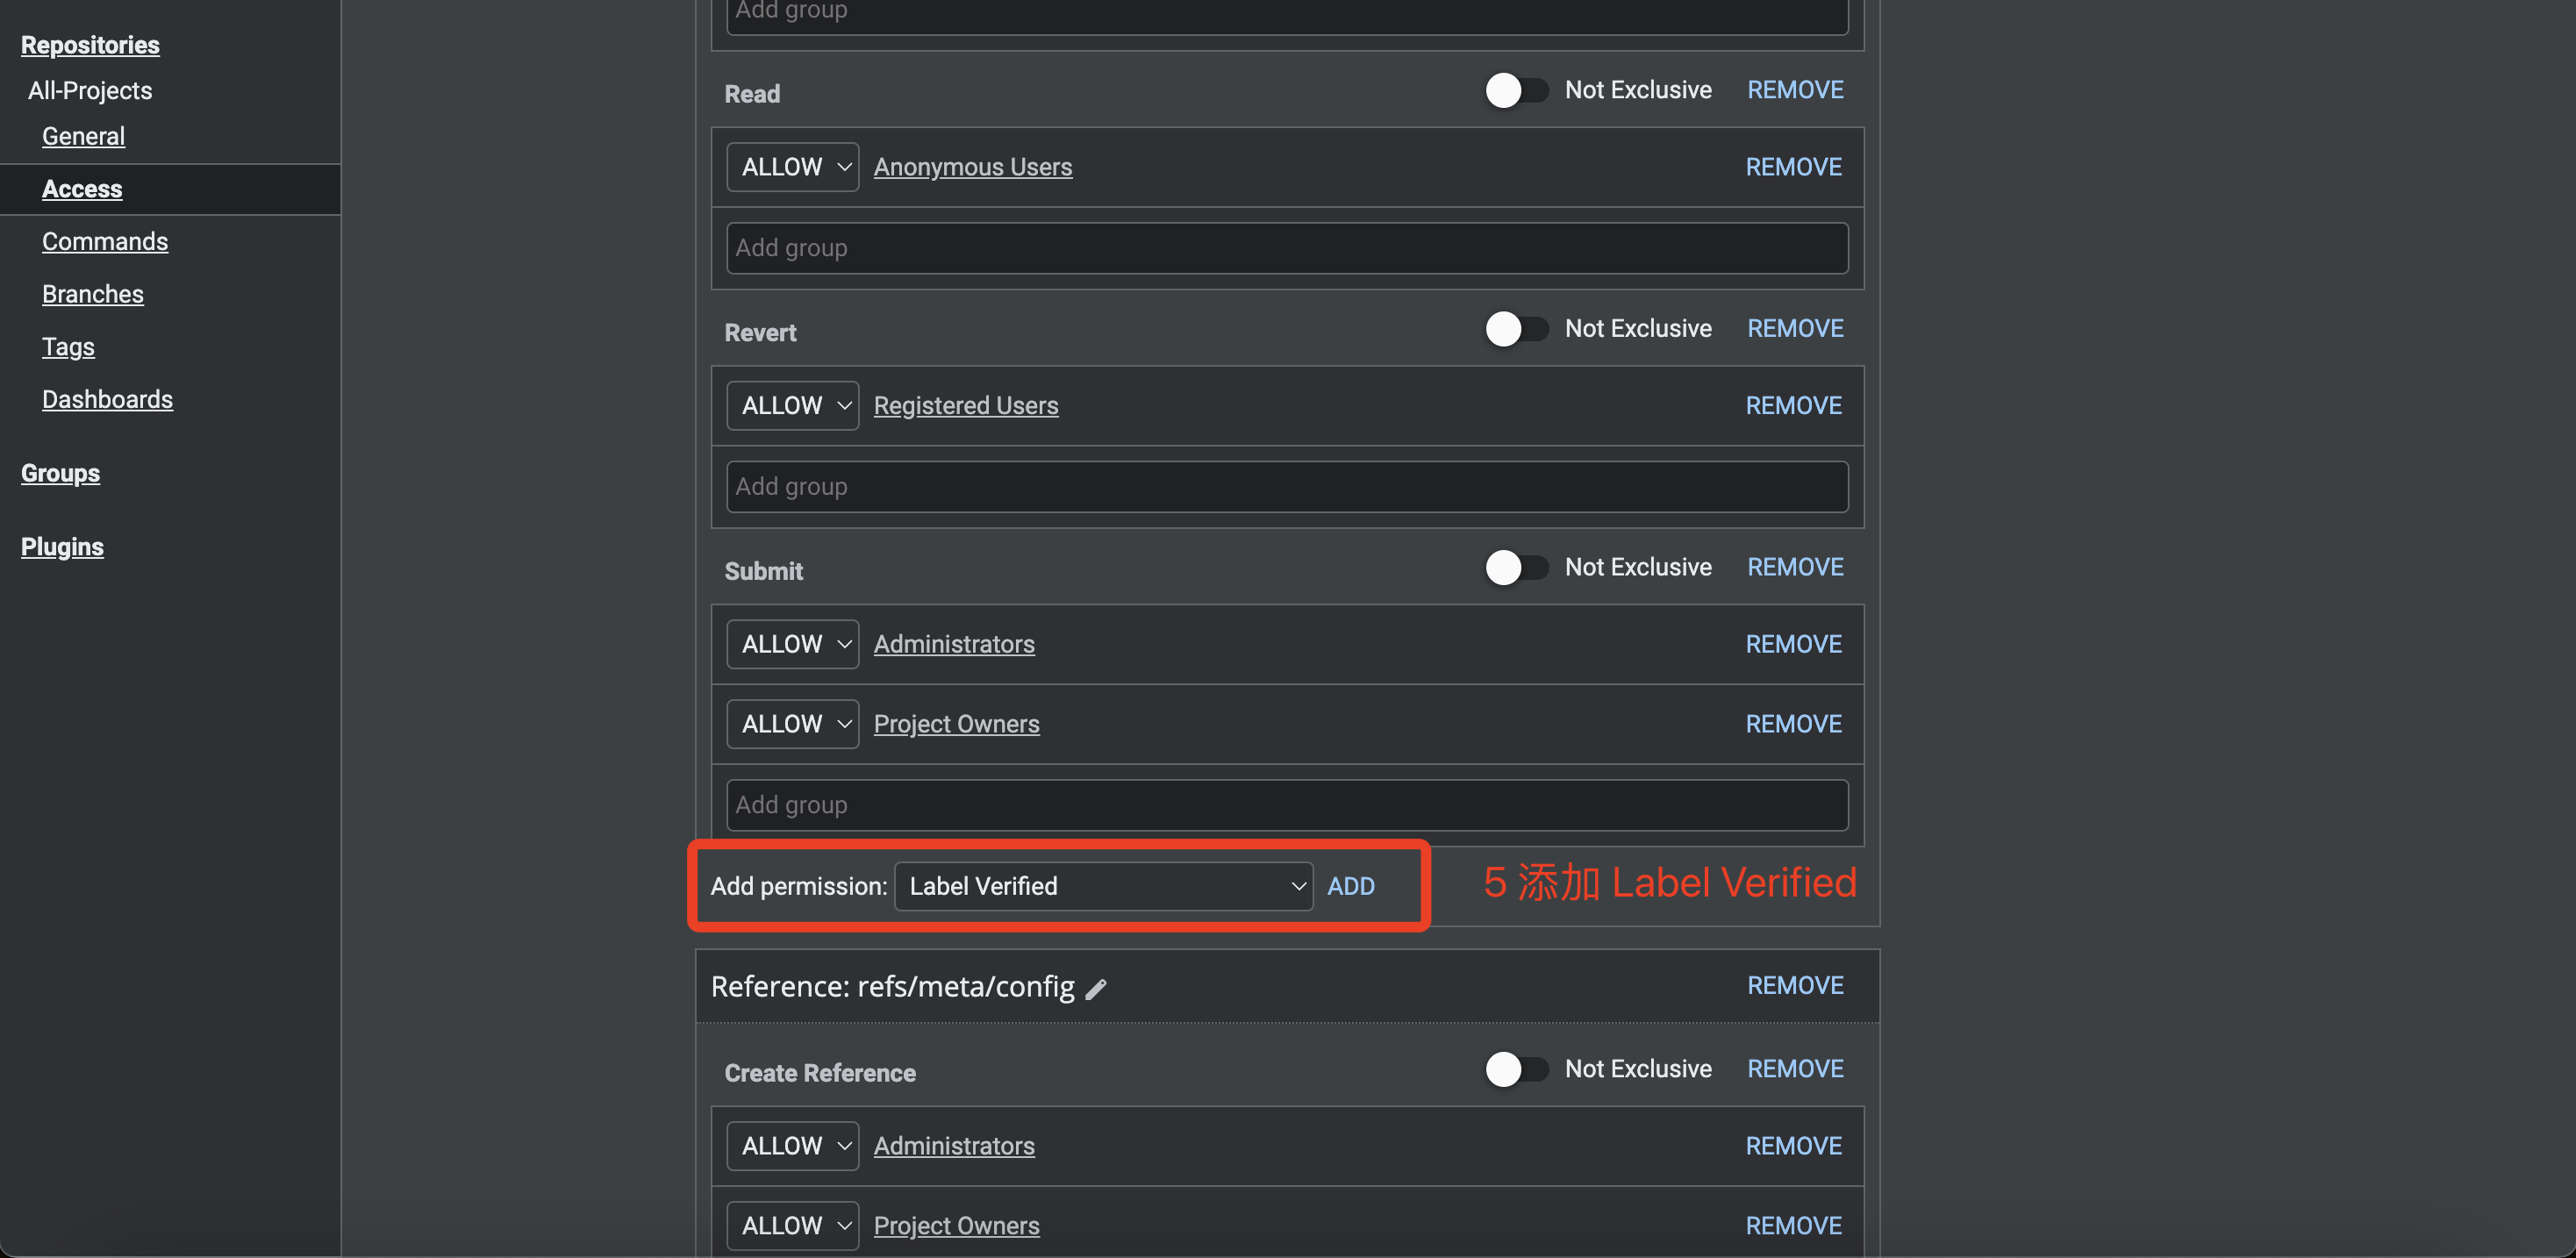Open the Plugins section link
The image size is (2576, 1258).
[62, 547]
